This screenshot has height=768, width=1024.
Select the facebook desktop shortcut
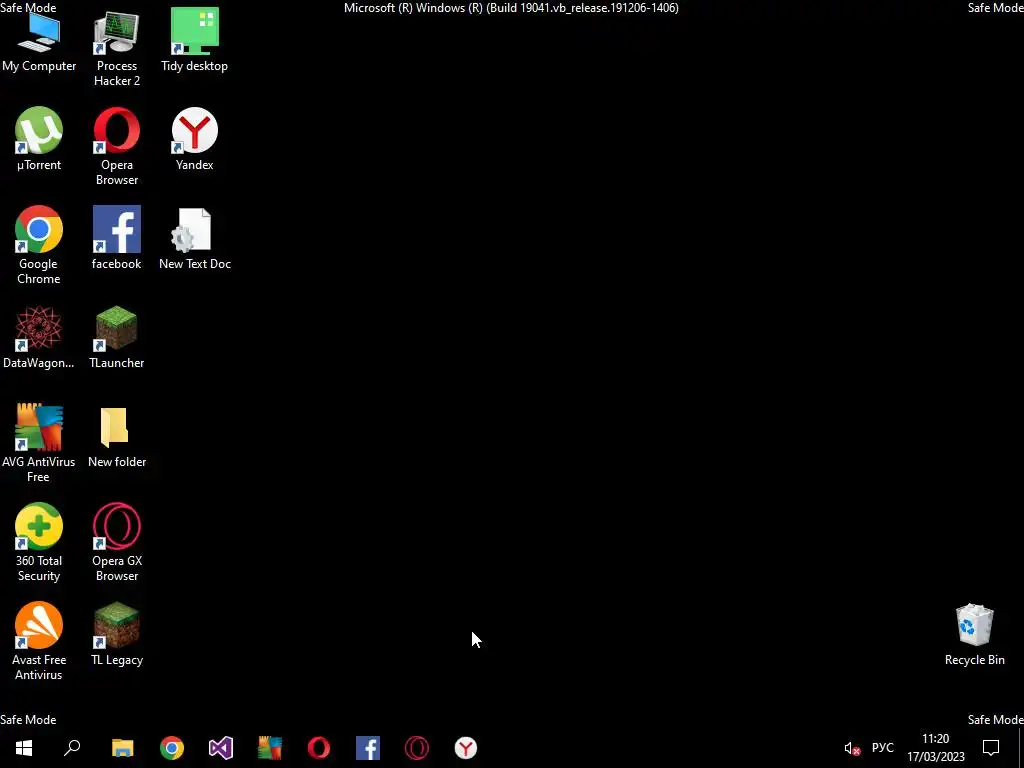pyautogui.click(x=116, y=238)
